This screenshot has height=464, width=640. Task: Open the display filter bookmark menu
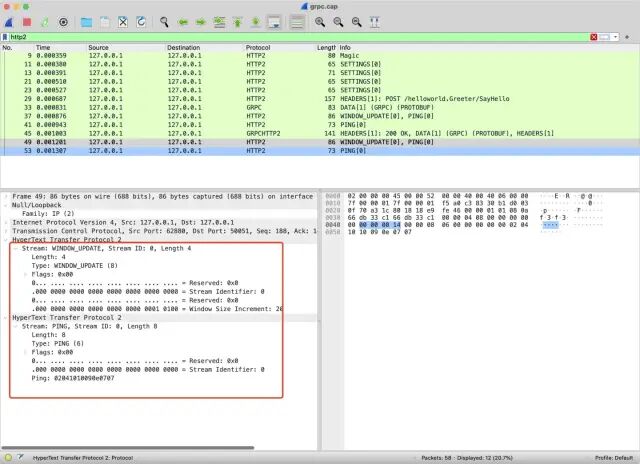5,37
